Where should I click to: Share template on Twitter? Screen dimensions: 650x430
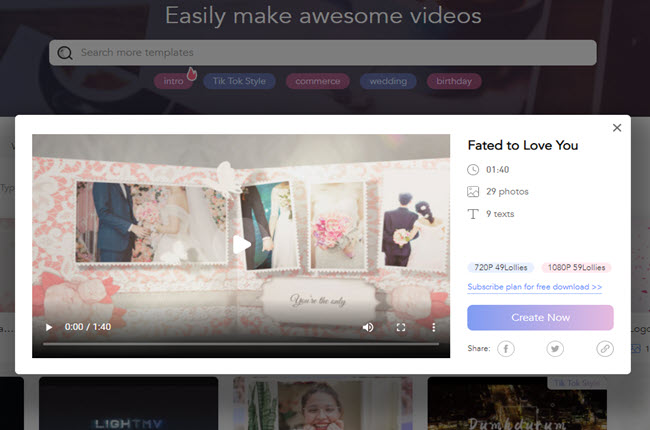[555, 348]
